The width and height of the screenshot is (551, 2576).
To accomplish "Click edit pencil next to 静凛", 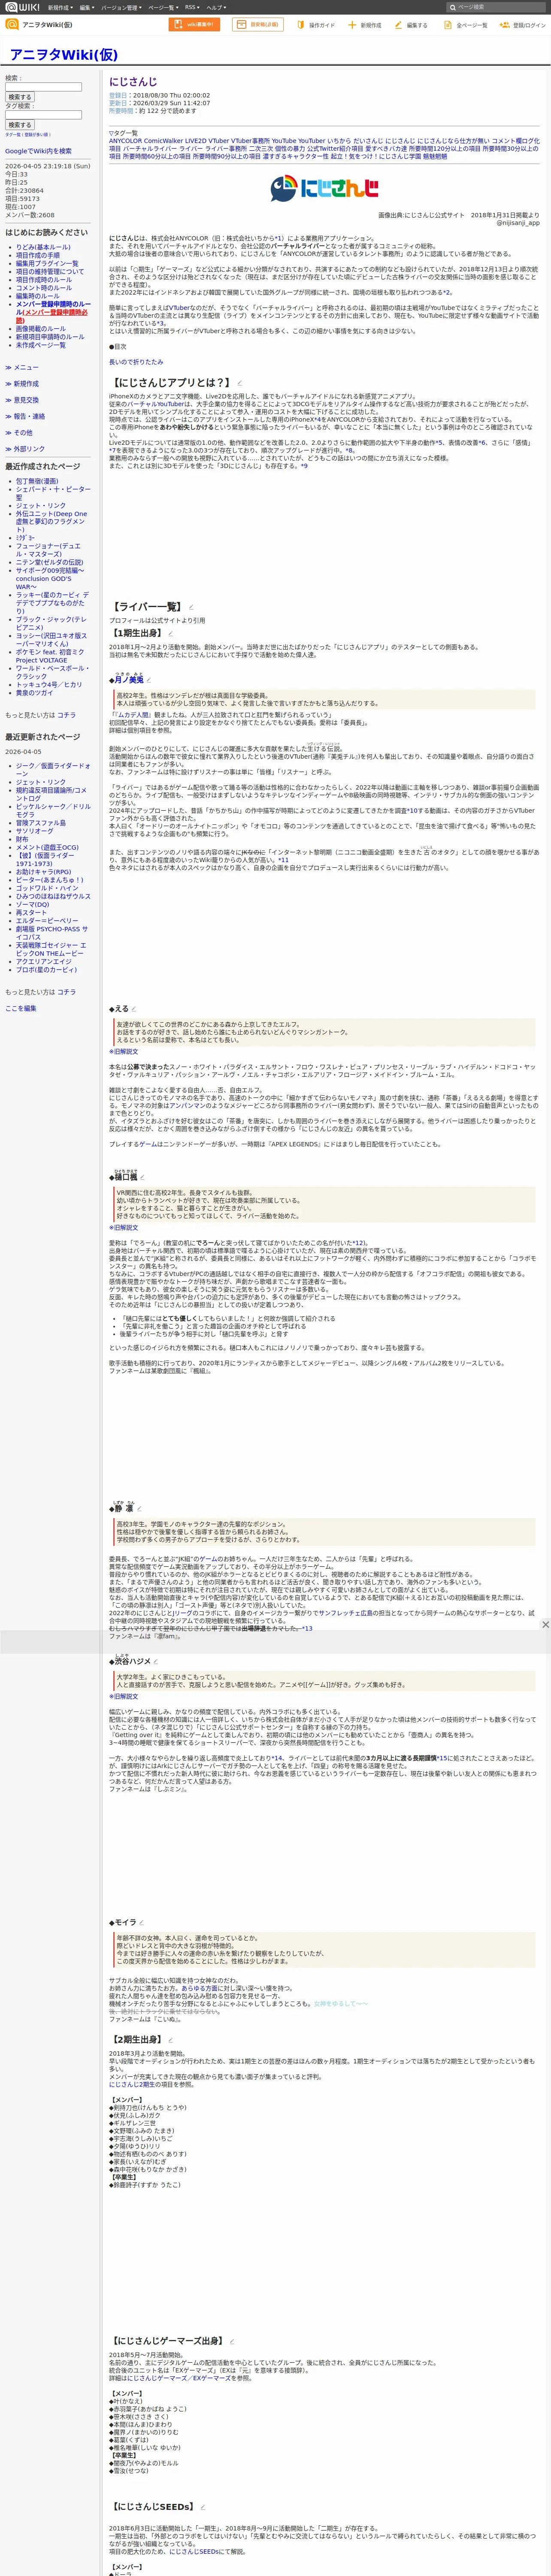I will [140, 1509].
